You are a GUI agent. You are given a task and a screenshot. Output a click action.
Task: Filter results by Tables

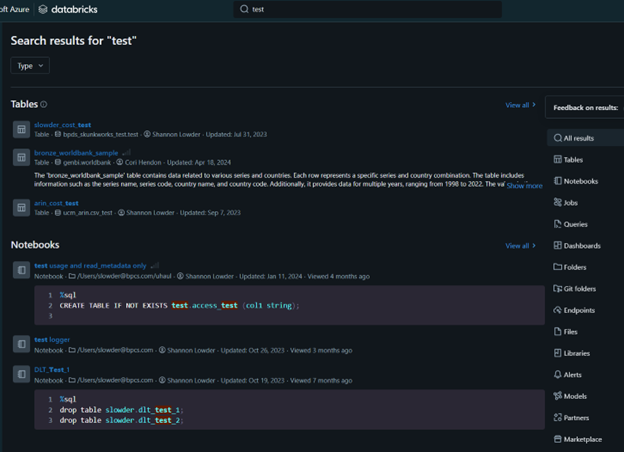[568, 160]
